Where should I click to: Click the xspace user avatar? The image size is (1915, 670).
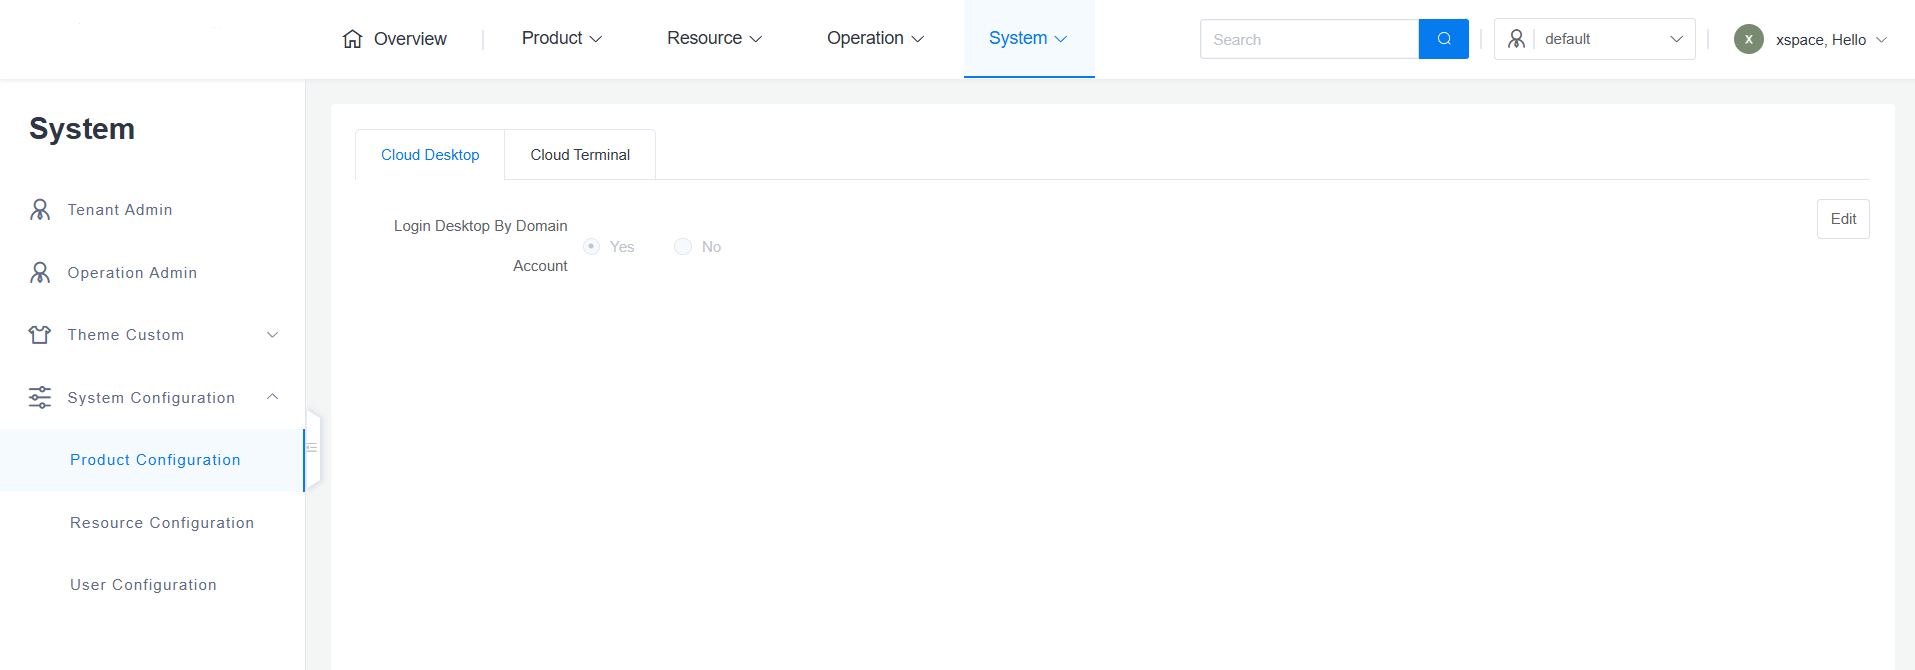pos(1748,39)
